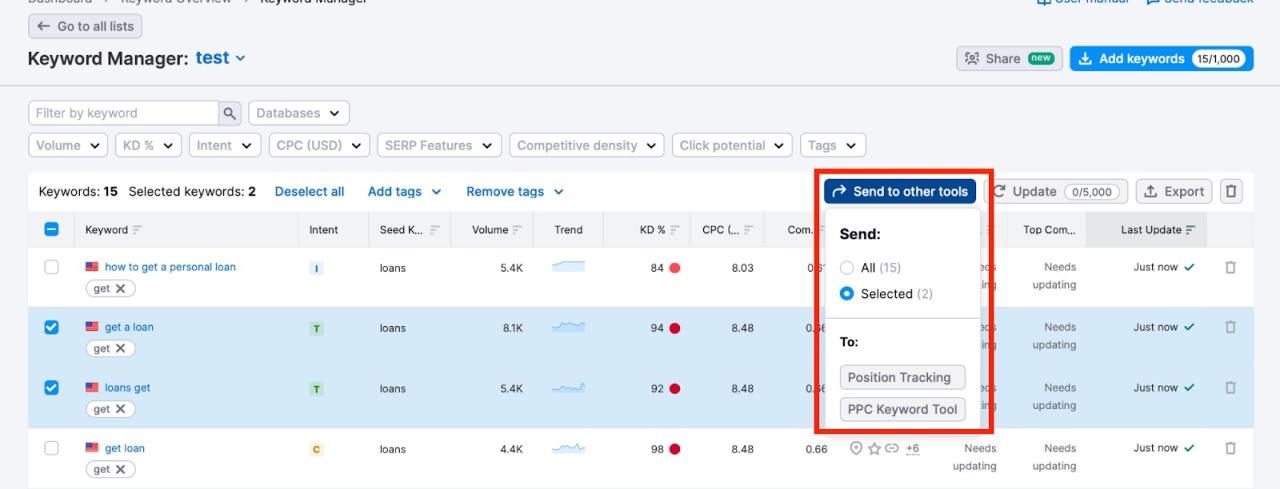Check the 'get loan' row checkbox
The image size is (1280, 489).
[x=52, y=448]
